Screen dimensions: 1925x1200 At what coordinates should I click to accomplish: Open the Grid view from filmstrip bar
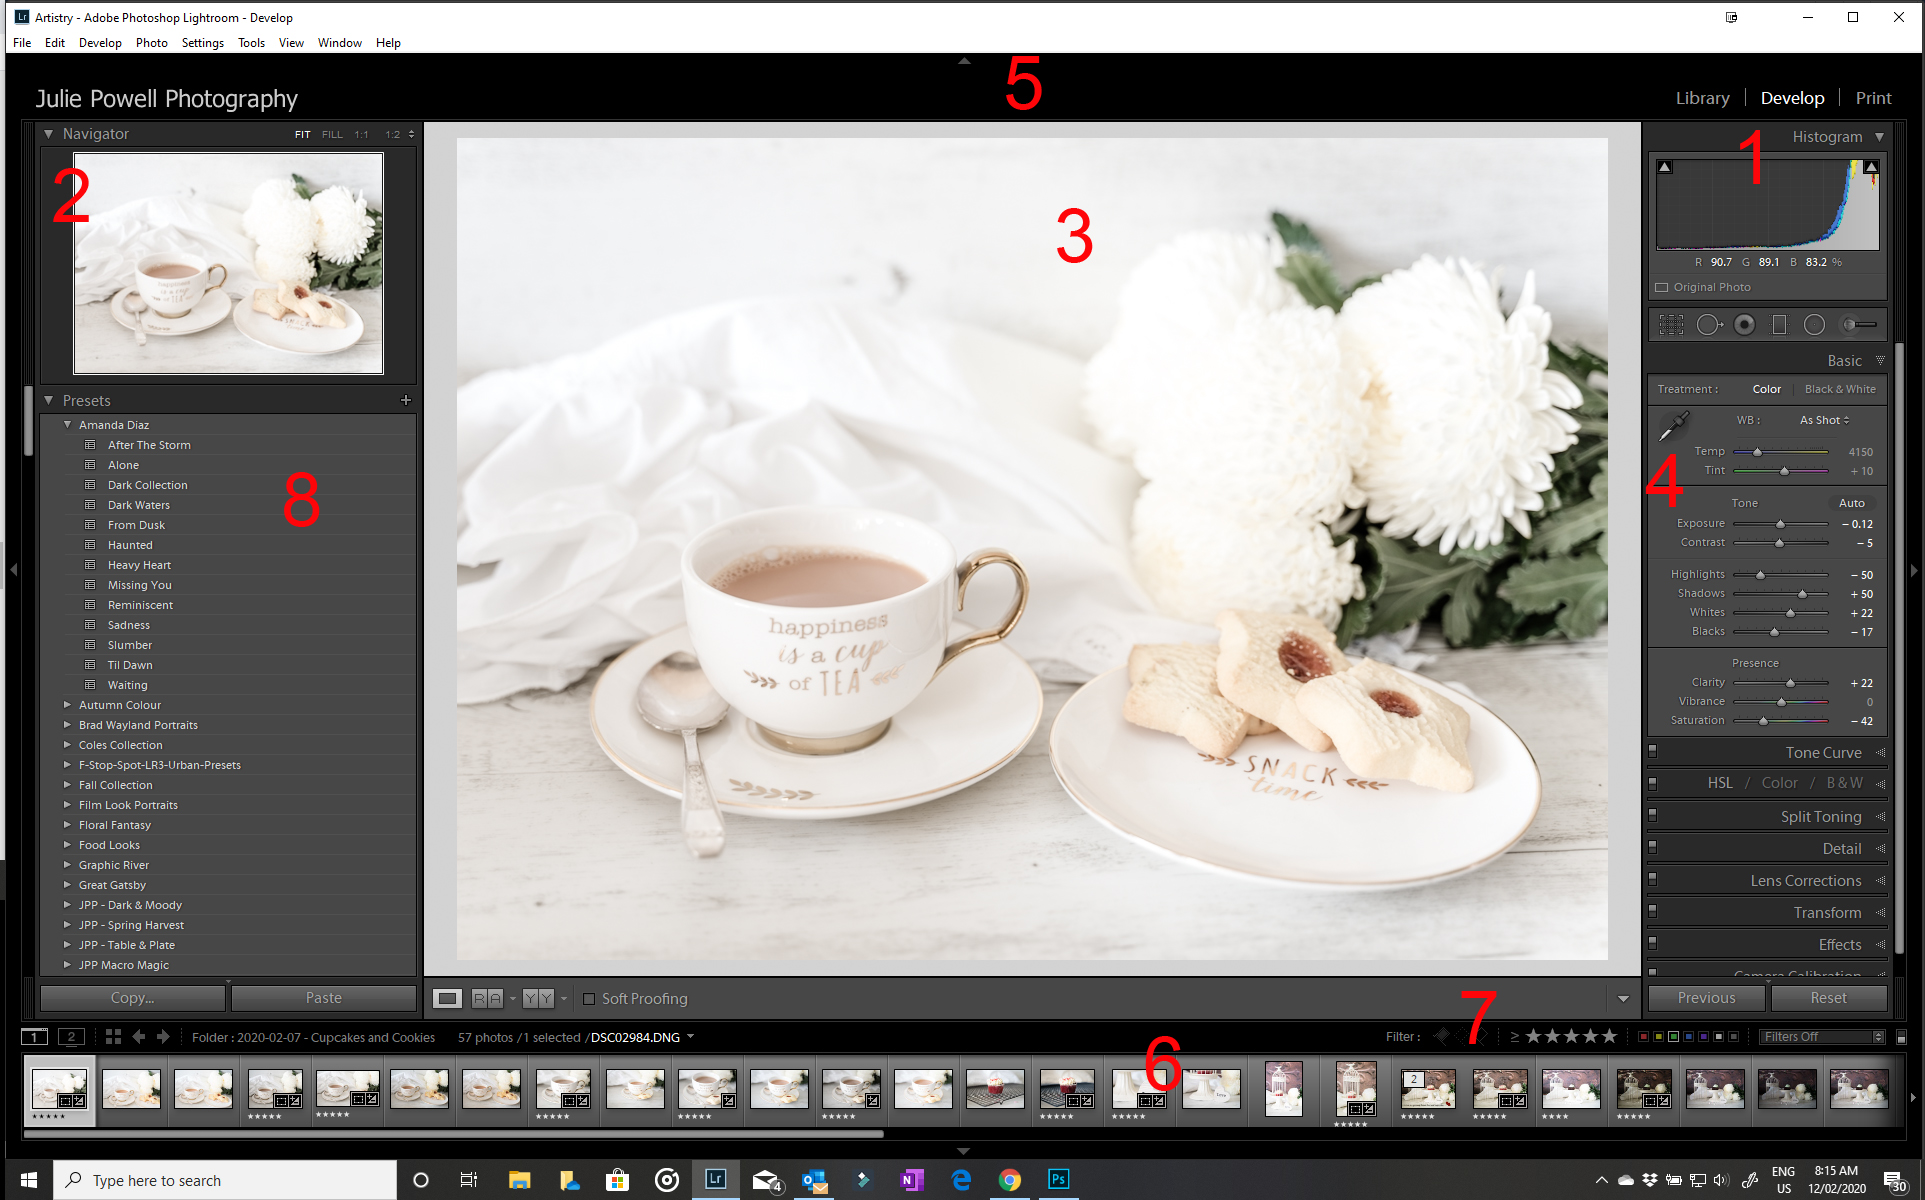click(x=113, y=1037)
